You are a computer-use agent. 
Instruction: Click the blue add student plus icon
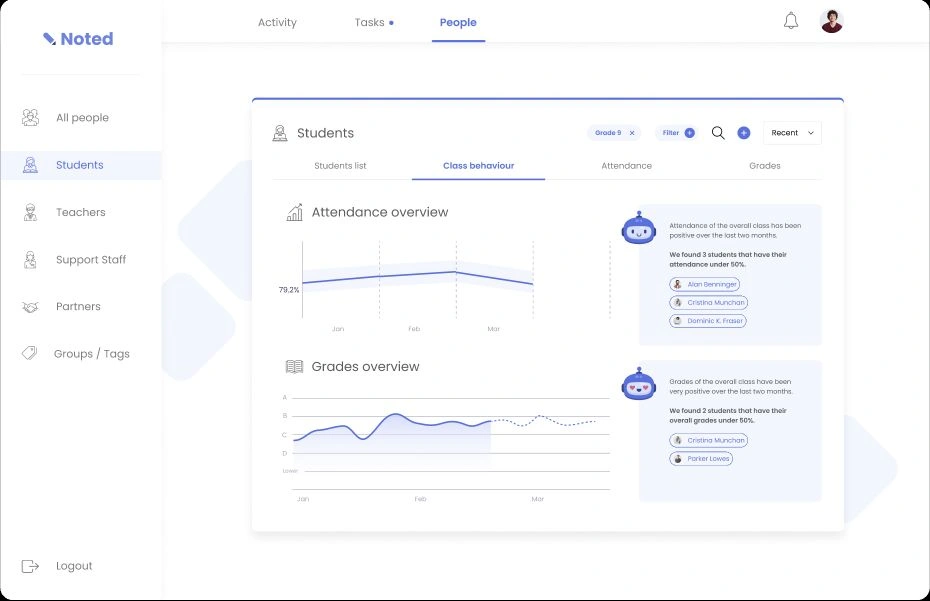click(744, 133)
